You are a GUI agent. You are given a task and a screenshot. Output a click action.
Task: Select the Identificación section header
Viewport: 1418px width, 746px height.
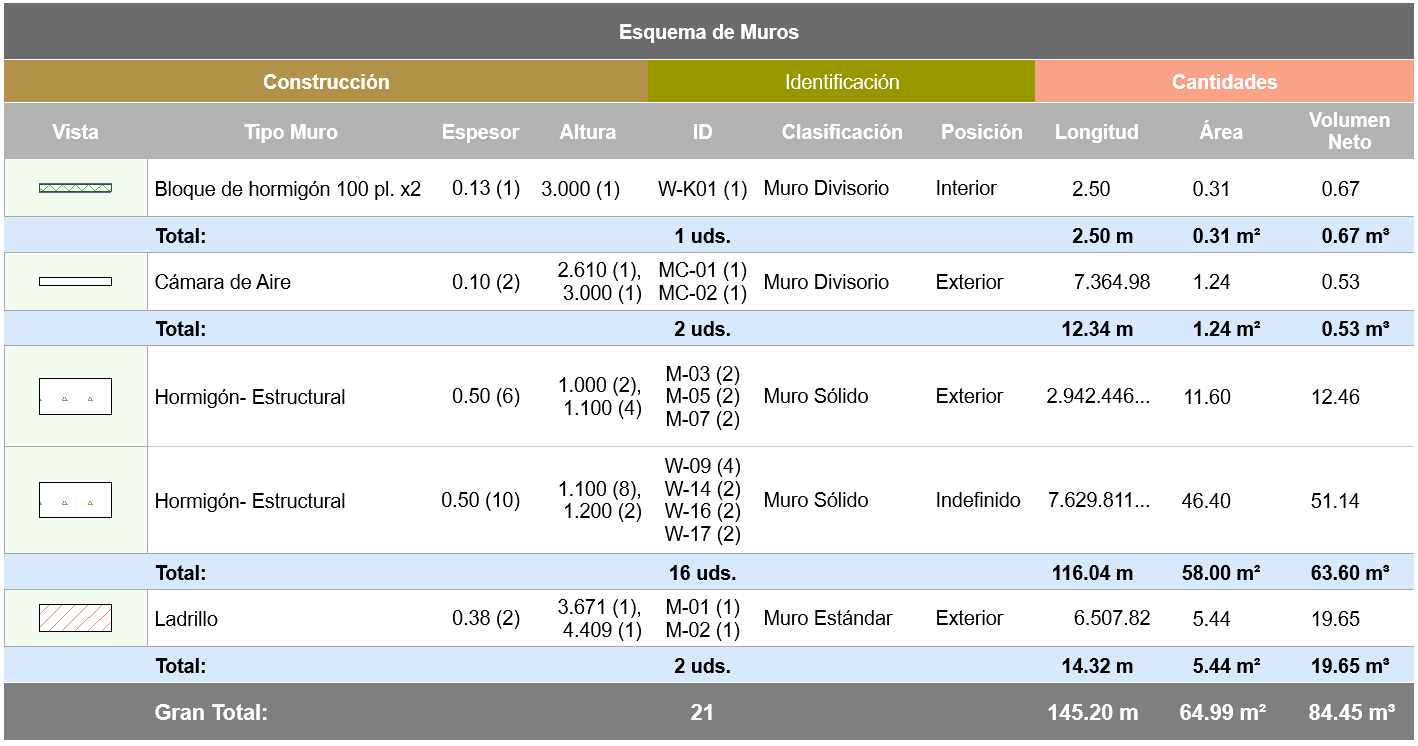coord(841,81)
